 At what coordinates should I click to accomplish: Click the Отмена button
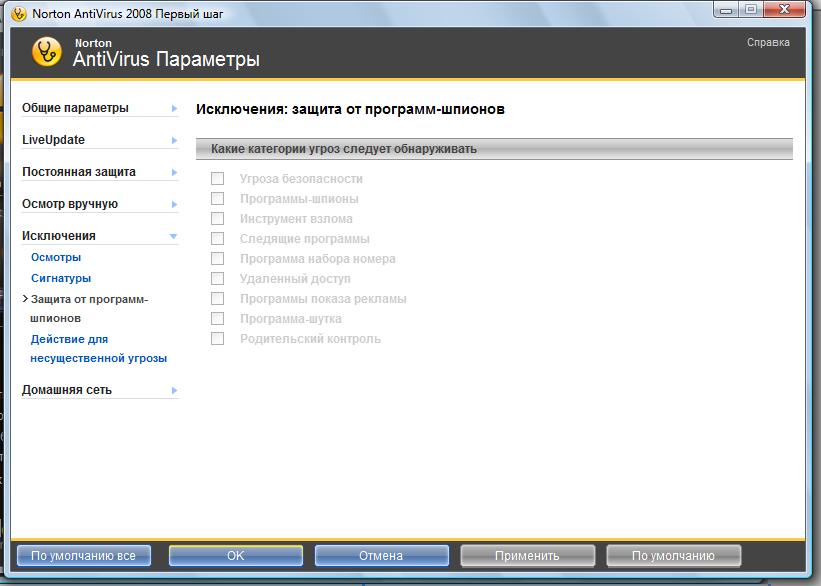point(381,556)
